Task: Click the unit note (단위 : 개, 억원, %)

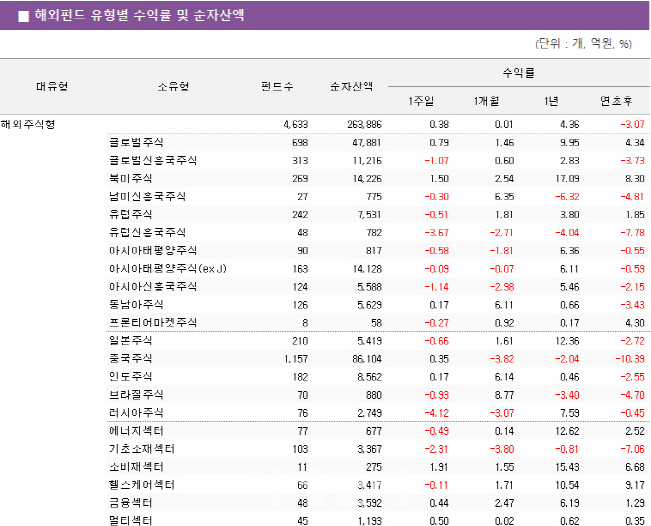Action: click(x=583, y=44)
